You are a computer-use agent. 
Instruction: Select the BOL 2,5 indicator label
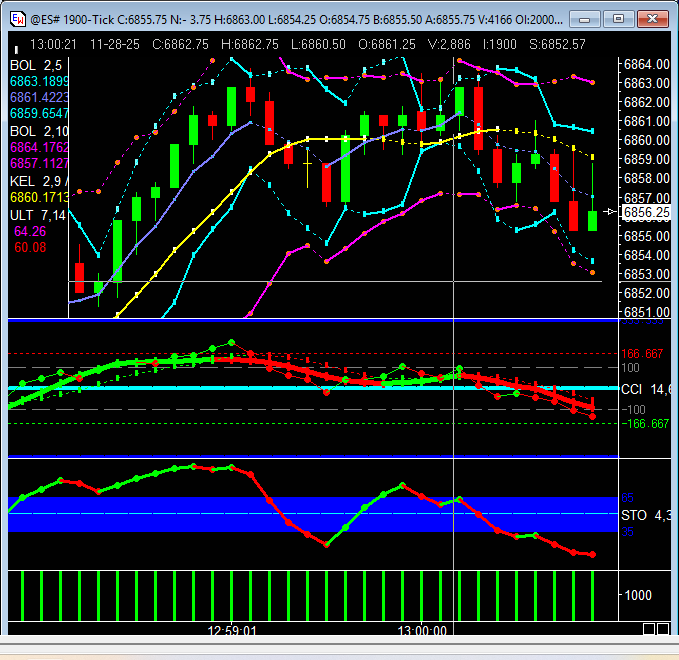[x=32, y=65]
